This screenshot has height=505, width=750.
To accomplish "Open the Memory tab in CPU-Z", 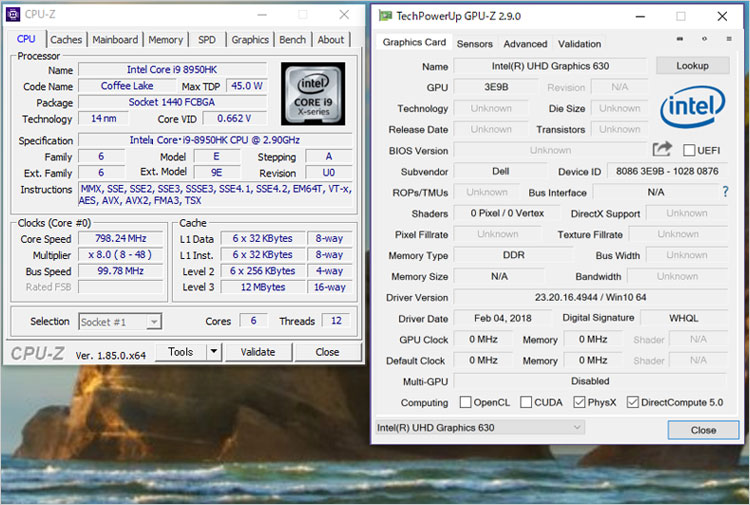I will point(165,40).
